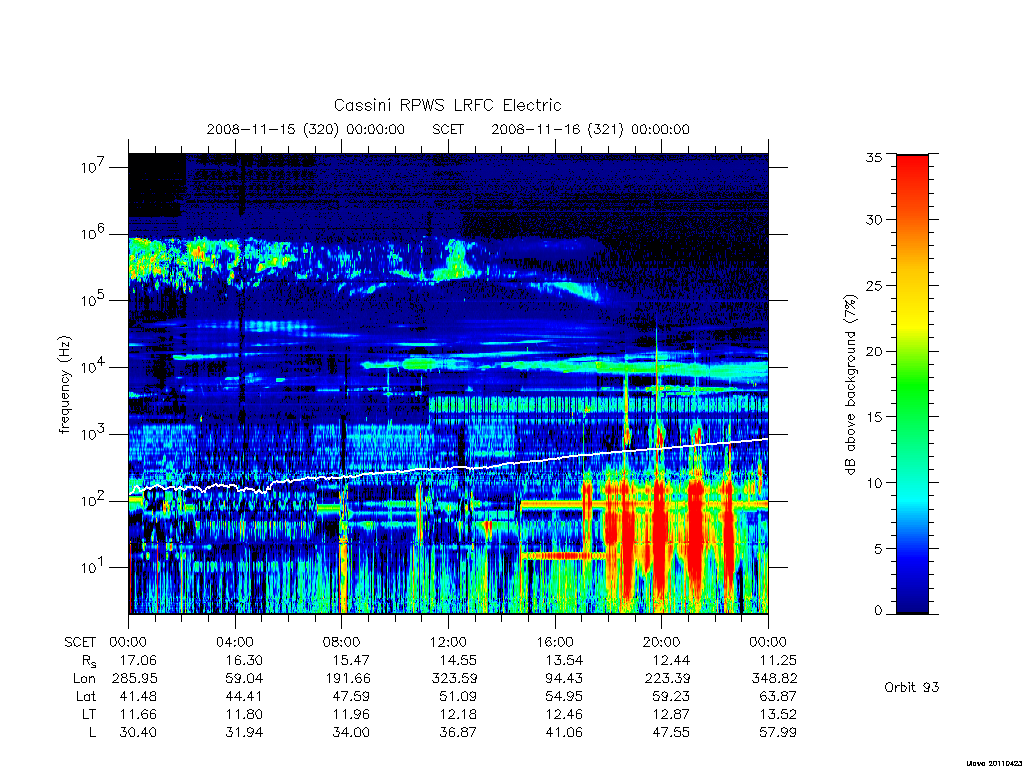Click the 10^5 frequency tick label
1024x768 pixels.
pyautogui.click(x=93, y=298)
